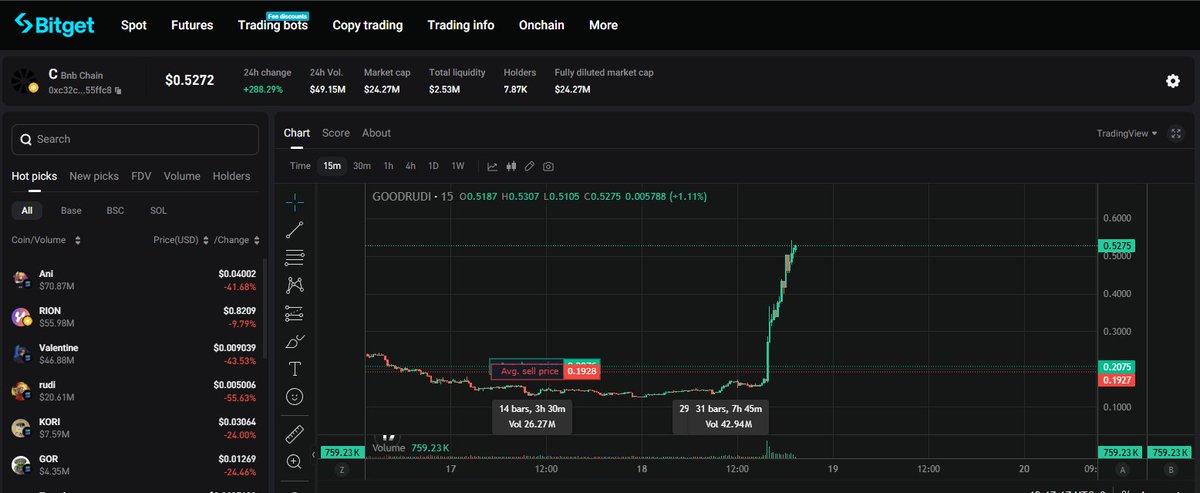Activate the zoom in tool

tap(295, 461)
